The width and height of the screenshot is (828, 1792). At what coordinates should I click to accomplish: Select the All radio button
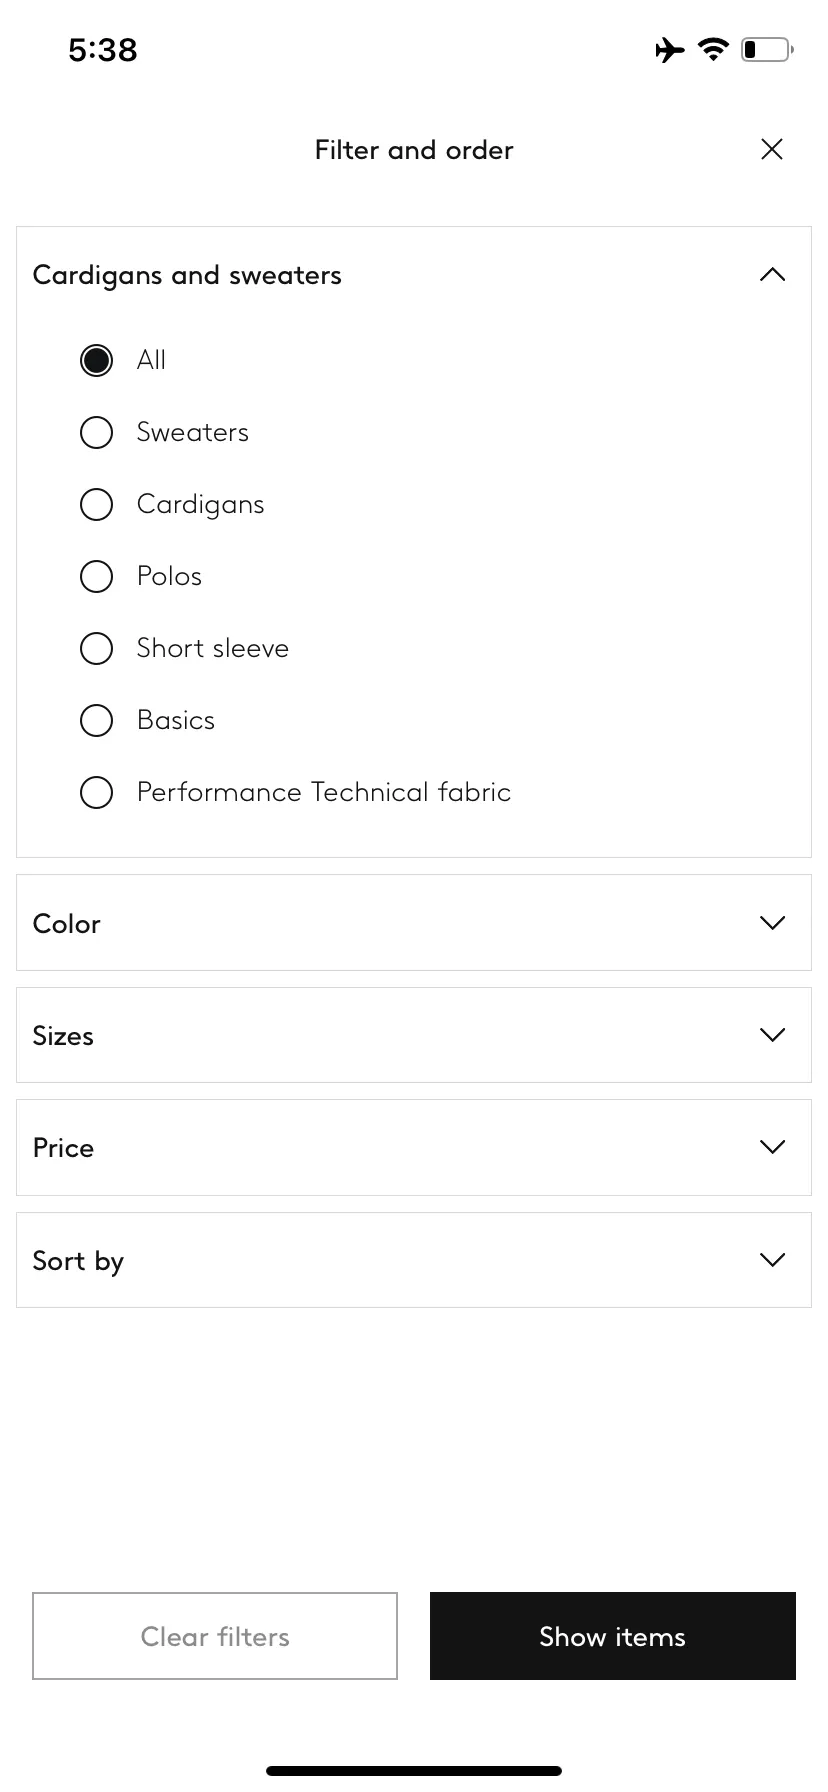(x=96, y=360)
